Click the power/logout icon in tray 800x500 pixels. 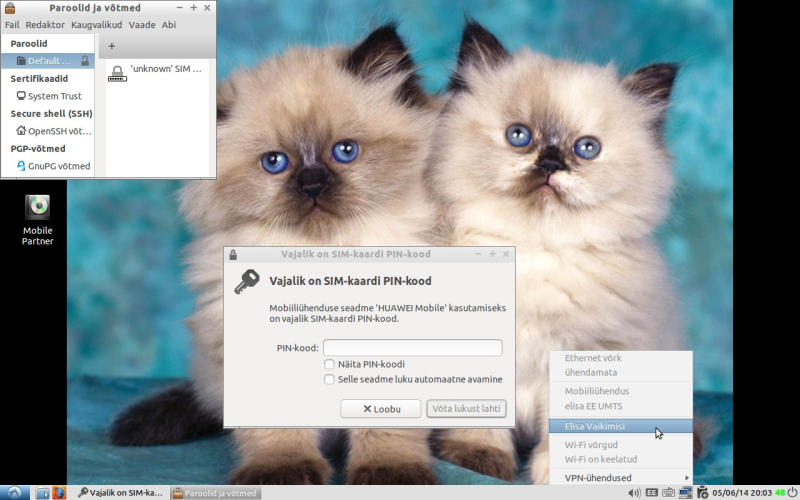pyautogui.click(x=792, y=492)
